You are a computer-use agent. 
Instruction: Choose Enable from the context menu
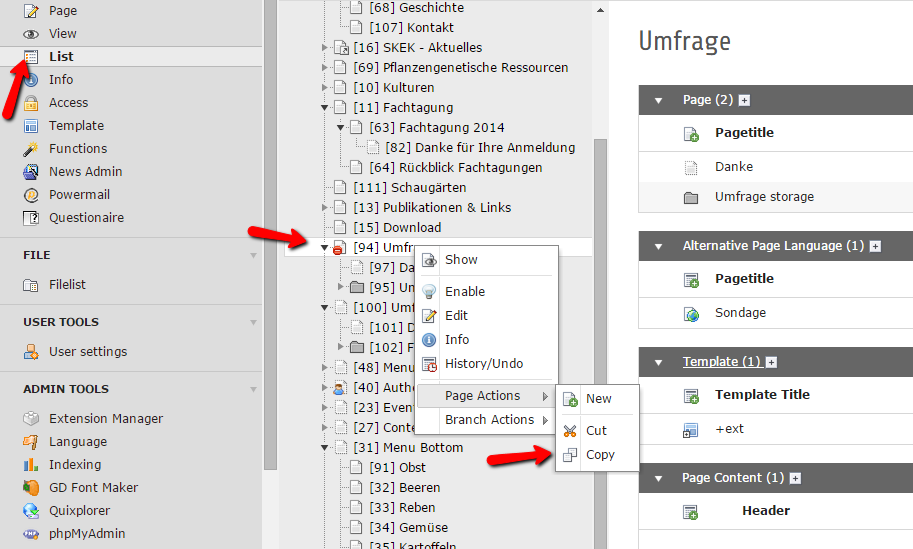pos(486,291)
